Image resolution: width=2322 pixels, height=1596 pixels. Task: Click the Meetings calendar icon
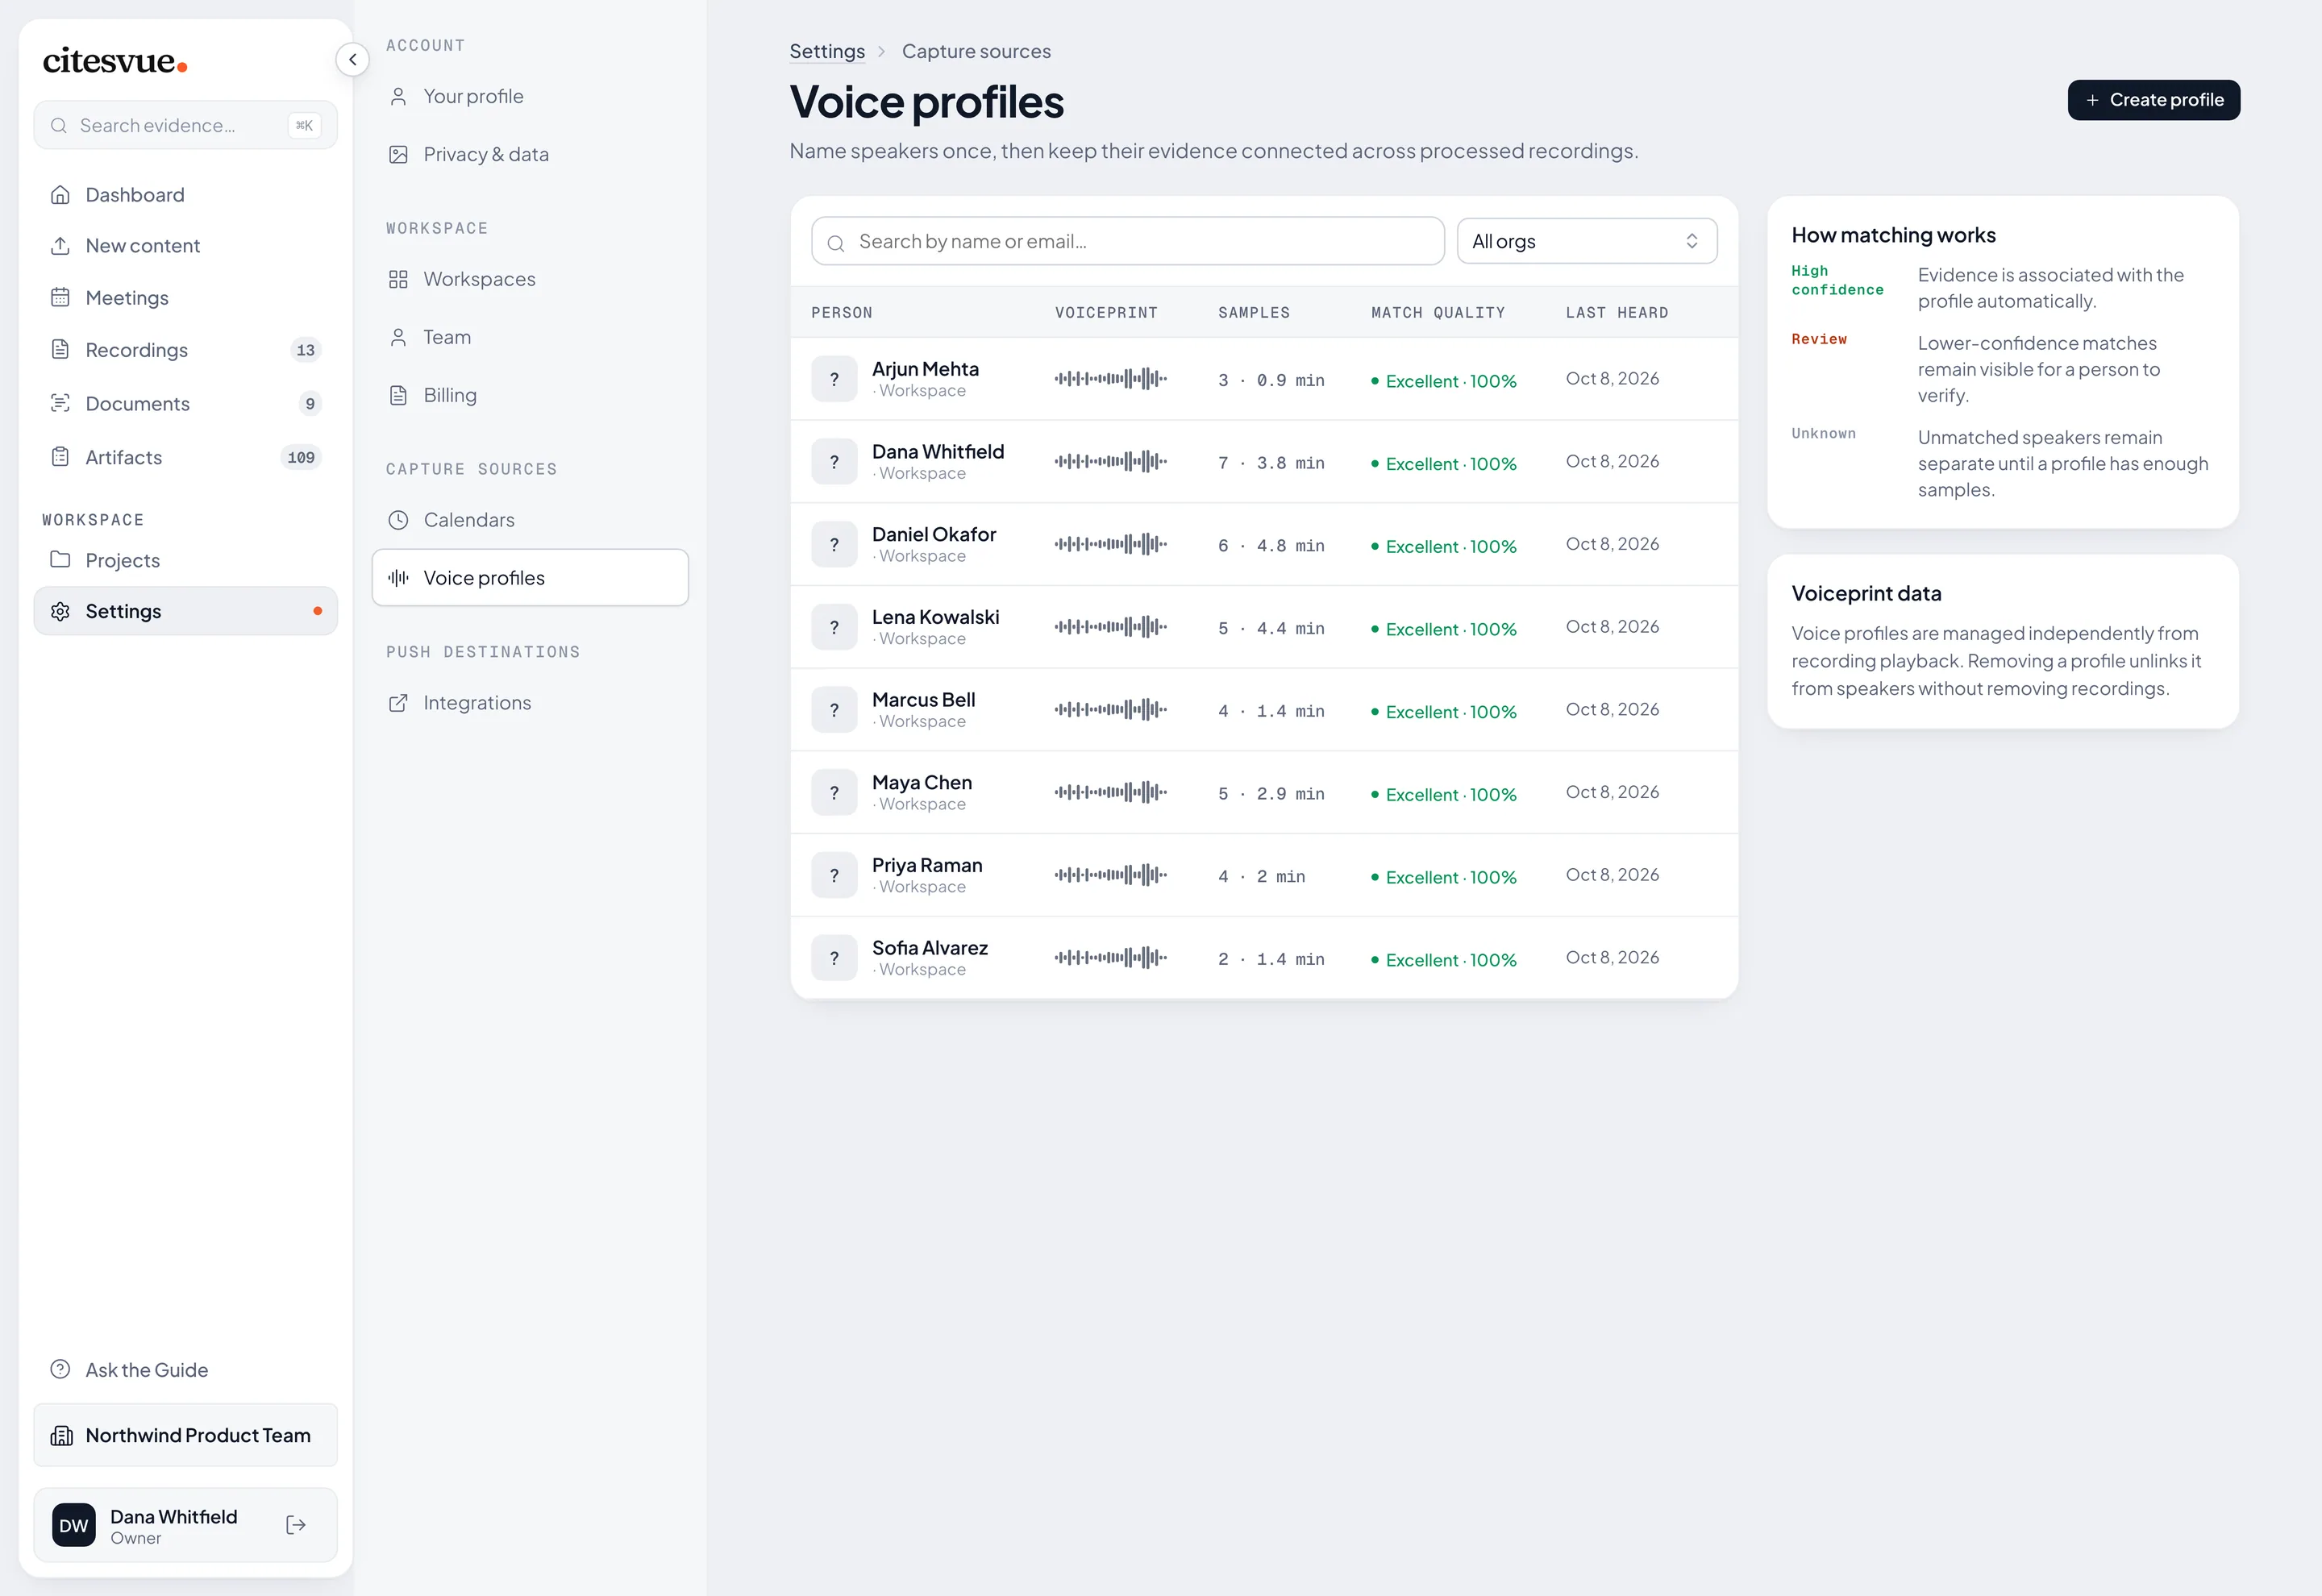point(60,298)
